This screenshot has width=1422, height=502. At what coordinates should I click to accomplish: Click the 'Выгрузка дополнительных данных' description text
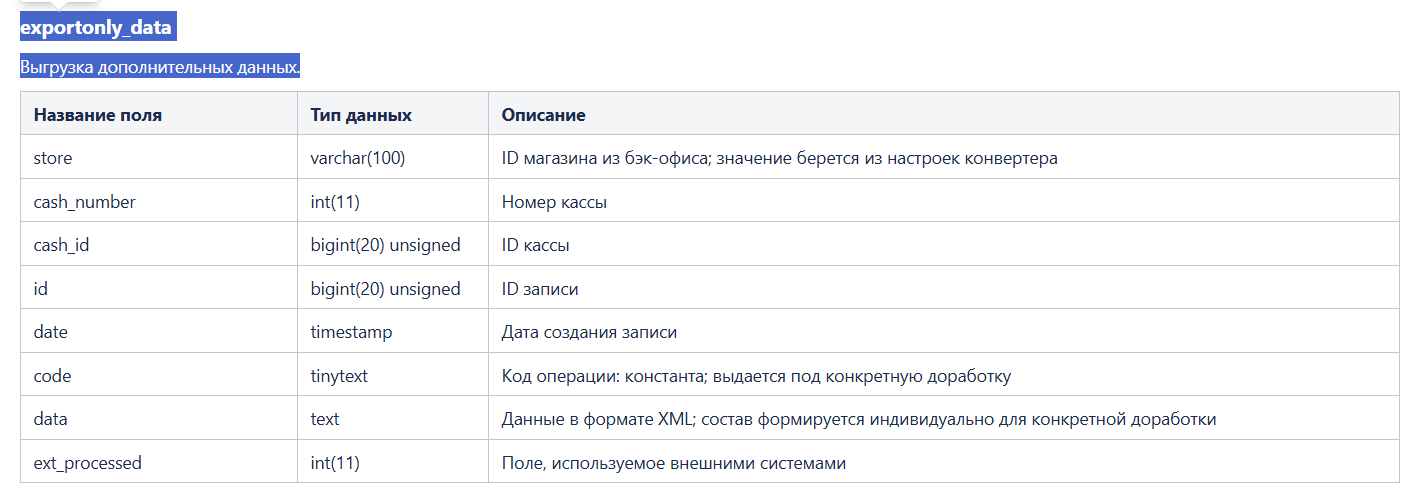pos(160,68)
